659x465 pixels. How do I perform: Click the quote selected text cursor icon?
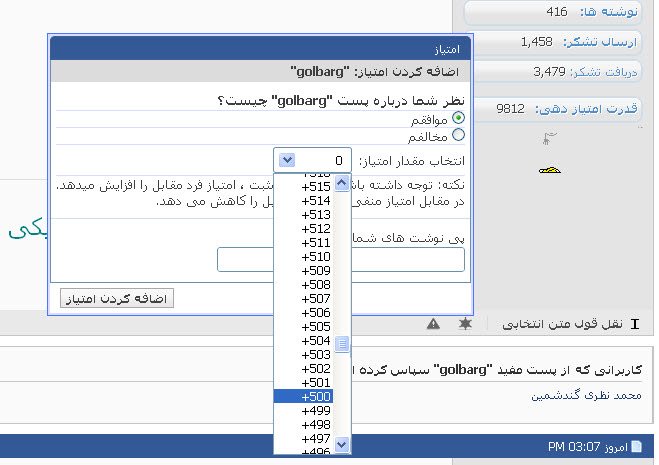coord(635,324)
